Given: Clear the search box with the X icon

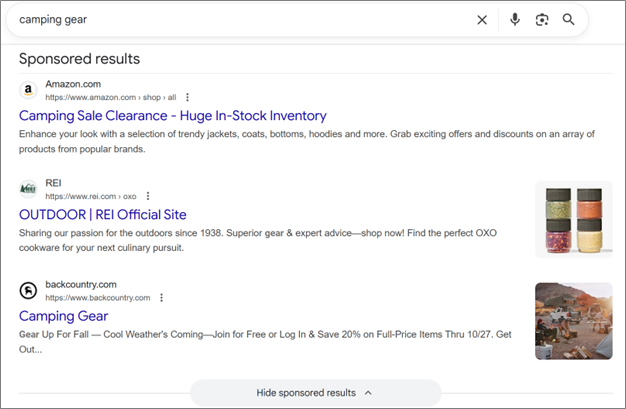Looking at the screenshot, I should (x=482, y=20).
